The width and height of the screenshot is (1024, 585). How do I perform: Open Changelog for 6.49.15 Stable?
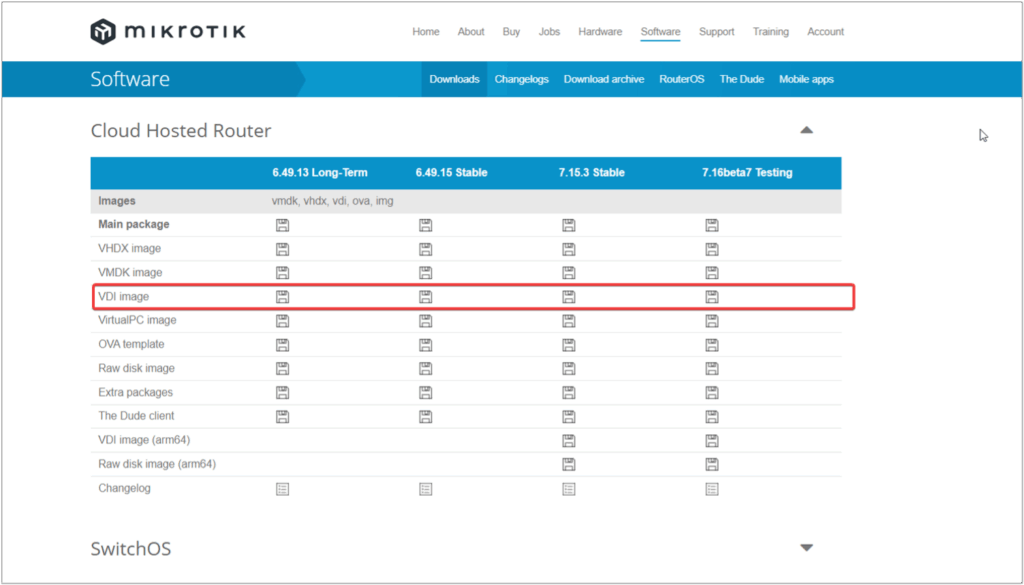pos(426,488)
